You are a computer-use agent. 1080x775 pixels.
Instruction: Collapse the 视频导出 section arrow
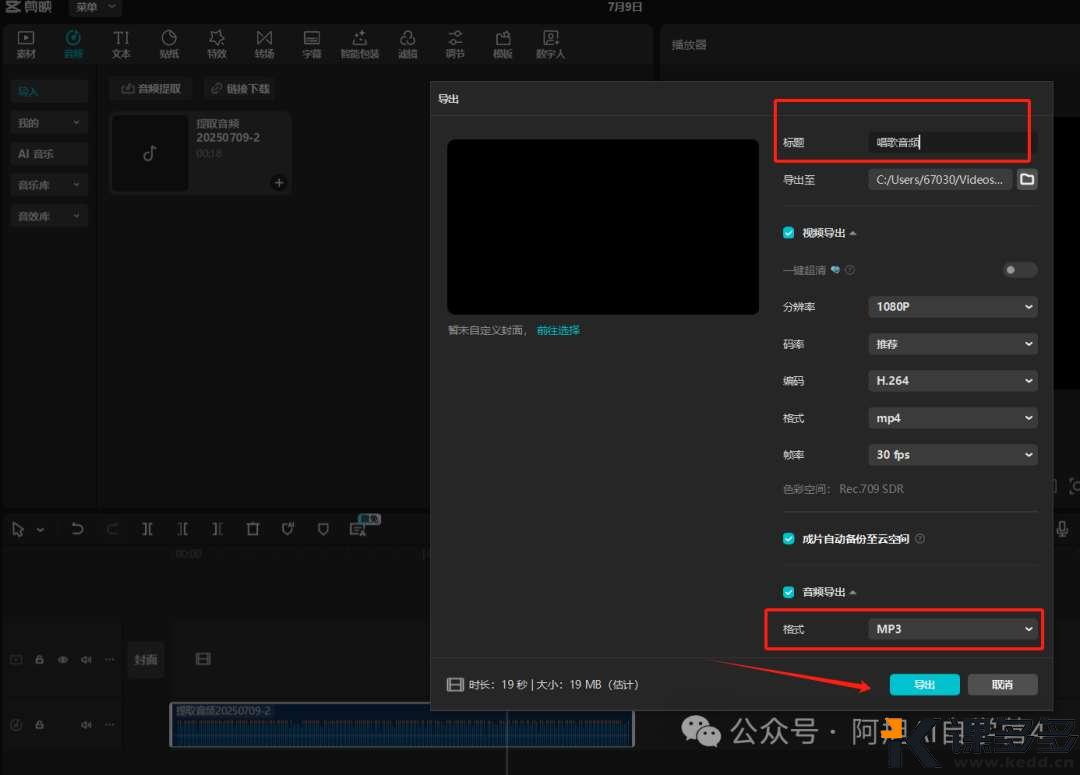[853, 234]
